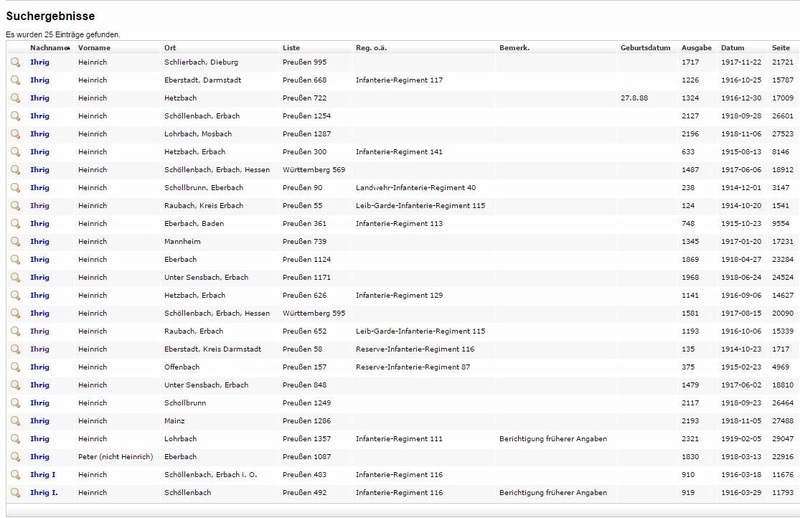Select cell Unter Sensbach, Erbach for Preußen 1171
This screenshot has width=800, height=518.
206,277
